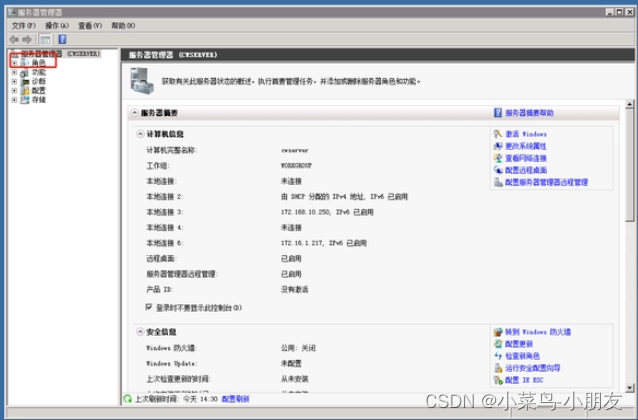
Task: Select the Windows Update value 未配置
Action: [291, 363]
